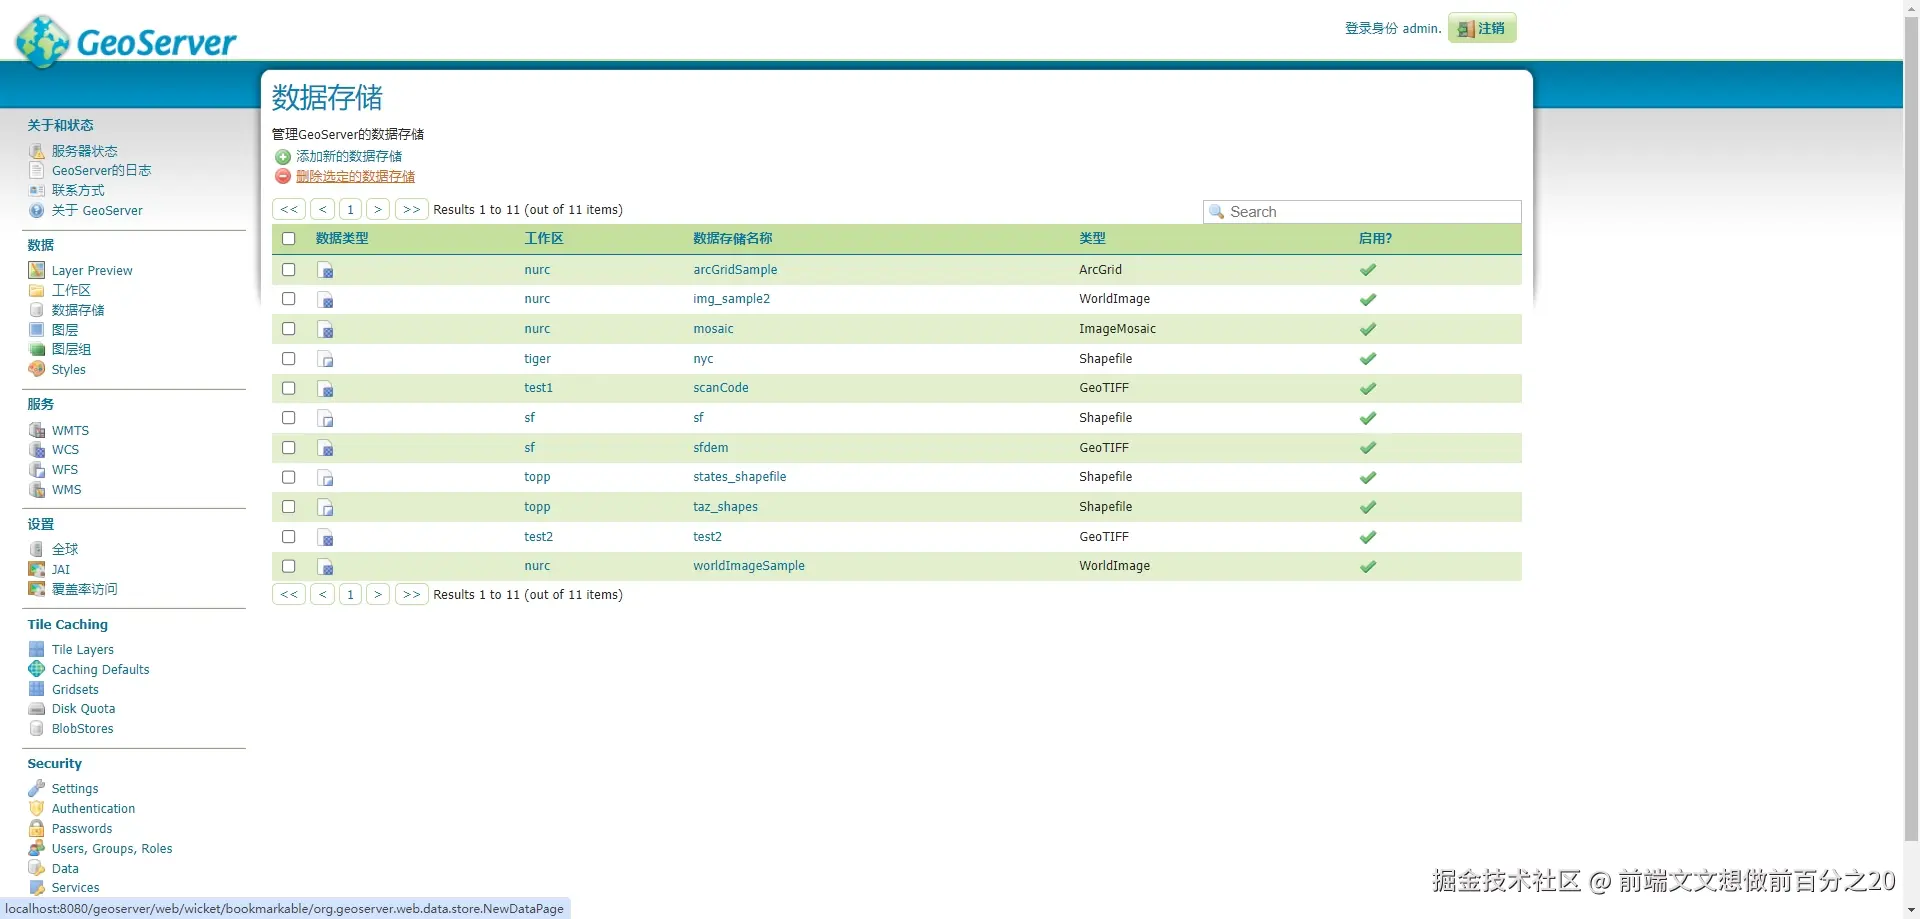
Task: Sort table by 数据存储名称 column header
Action: click(x=733, y=239)
